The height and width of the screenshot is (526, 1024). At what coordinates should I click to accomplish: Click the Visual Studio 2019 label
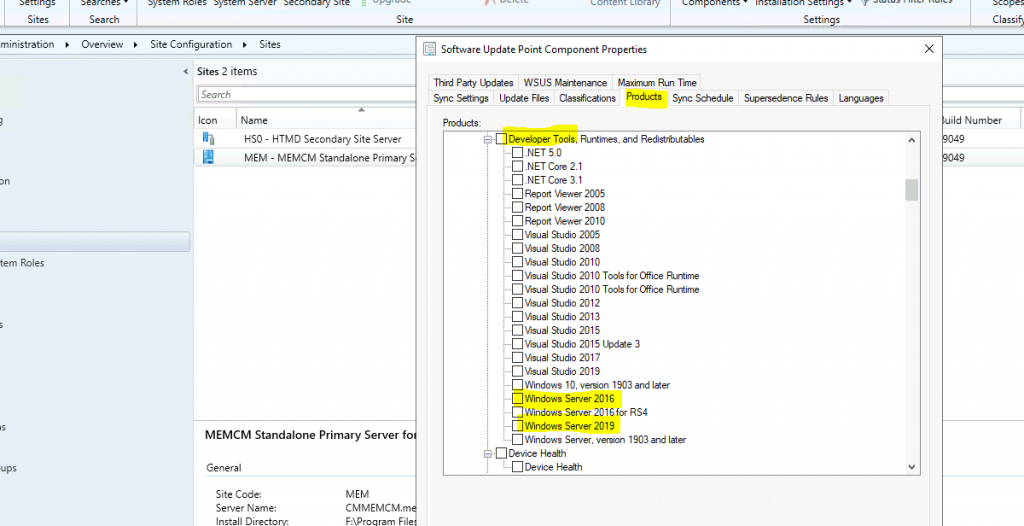[x=562, y=372]
